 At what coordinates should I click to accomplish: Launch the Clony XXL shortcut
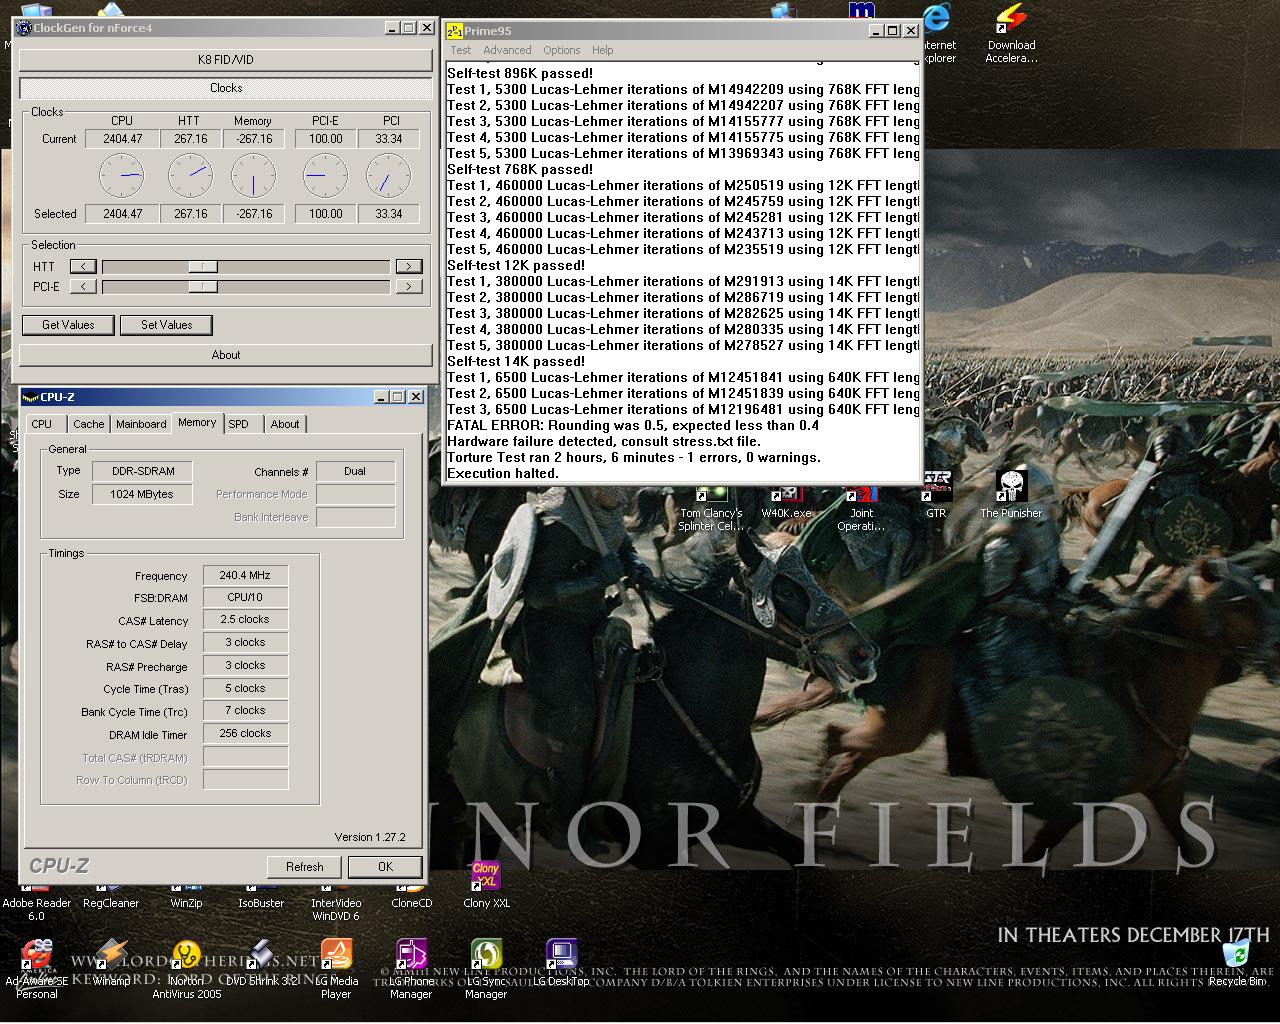click(486, 884)
